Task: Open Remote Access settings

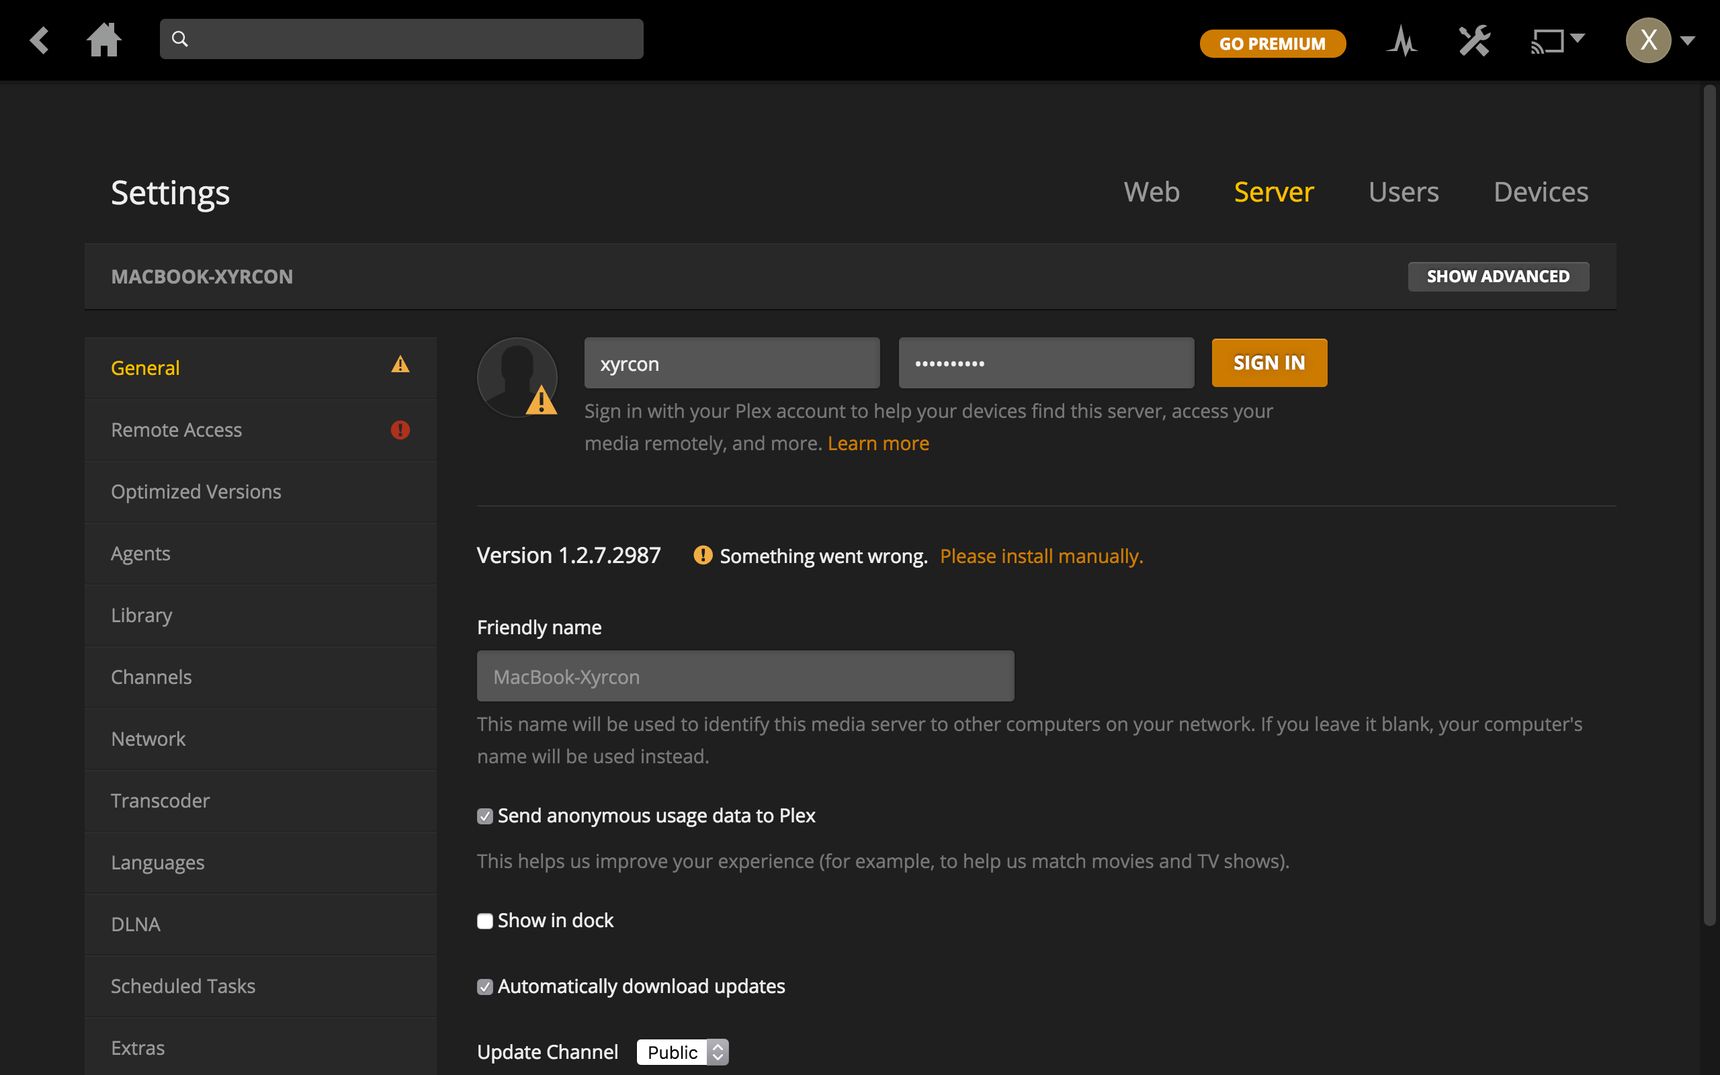Action: tap(260, 430)
